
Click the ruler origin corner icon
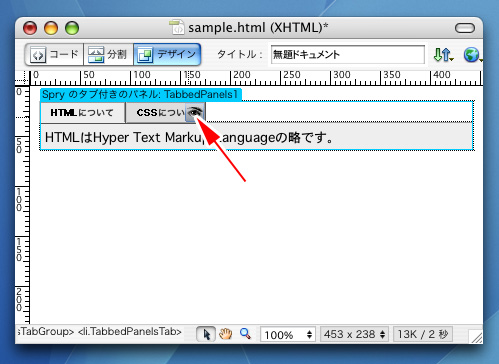click(22, 79)
